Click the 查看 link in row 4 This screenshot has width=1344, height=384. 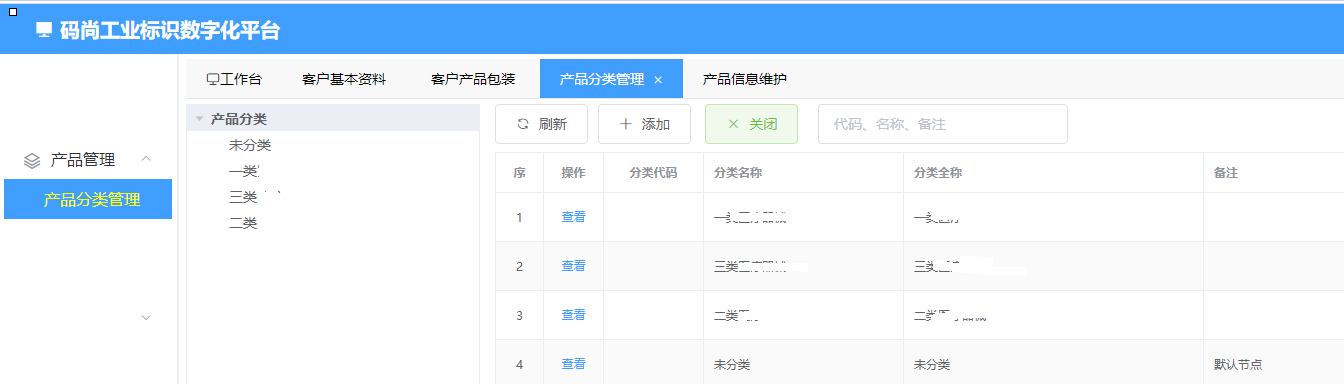point(573,364)
